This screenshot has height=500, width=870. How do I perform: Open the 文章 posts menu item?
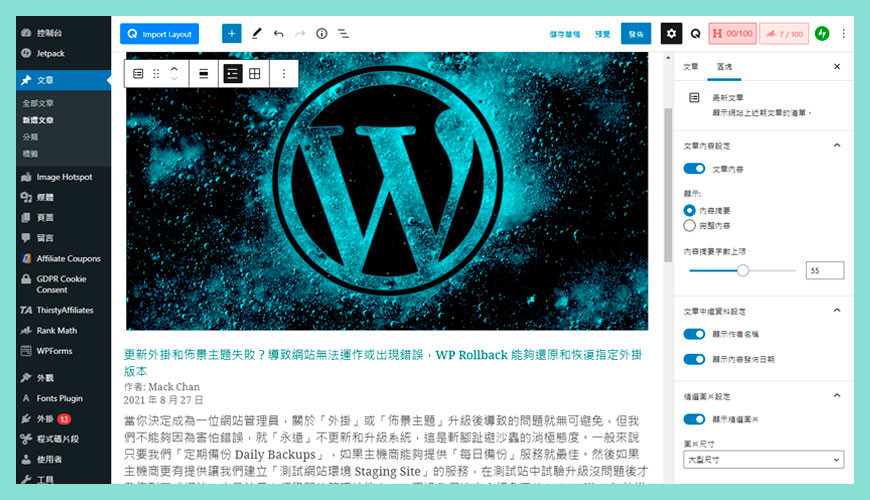(63, 80)
